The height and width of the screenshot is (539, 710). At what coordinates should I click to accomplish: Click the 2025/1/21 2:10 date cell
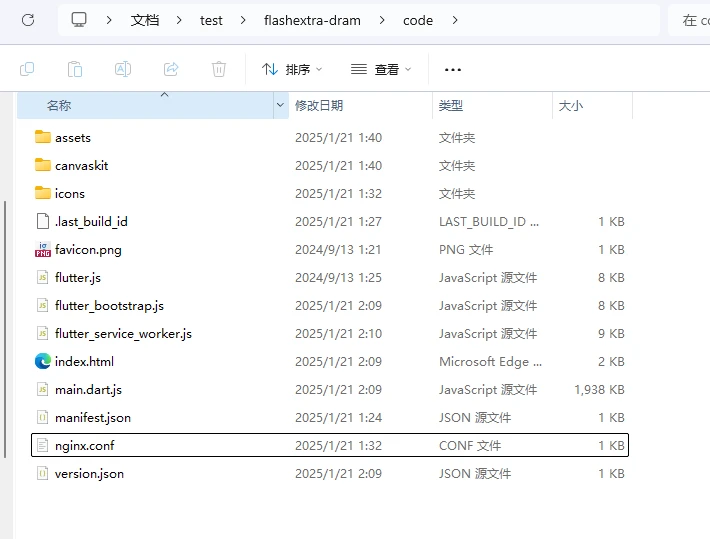(x=338, y=334)
